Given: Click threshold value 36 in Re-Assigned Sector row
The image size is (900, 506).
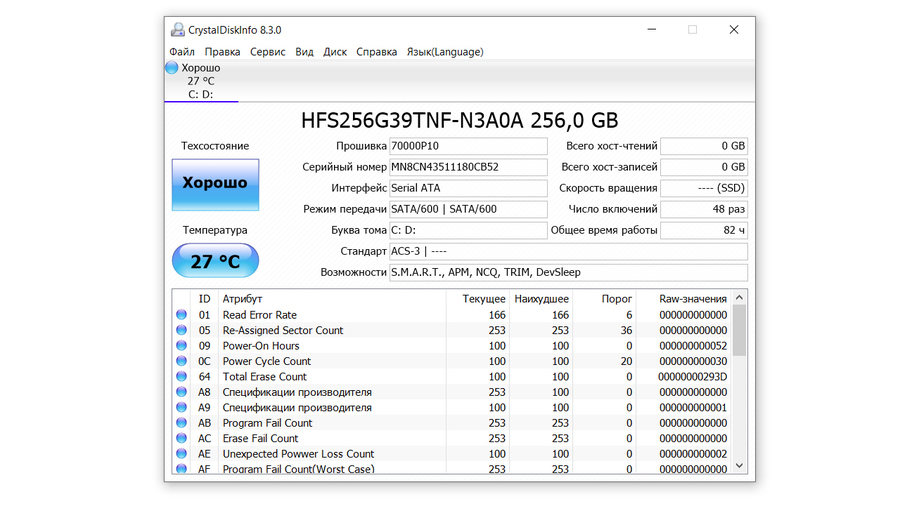Looking at the screenshot, I should pyautogui.click(x=626, y=330).
